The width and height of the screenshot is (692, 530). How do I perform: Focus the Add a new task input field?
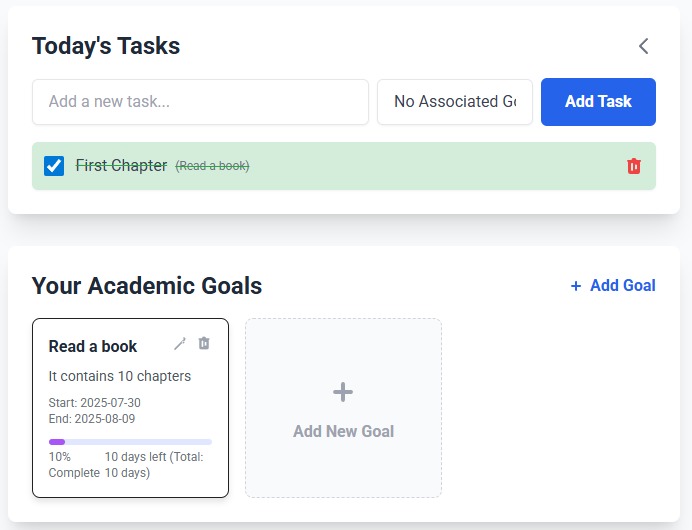point(200,102)
